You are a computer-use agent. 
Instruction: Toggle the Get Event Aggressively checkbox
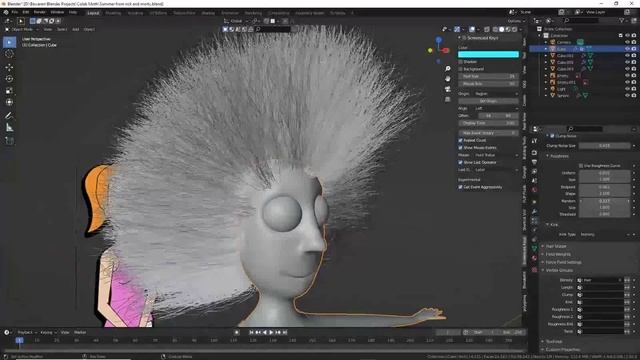pos(460,187)
